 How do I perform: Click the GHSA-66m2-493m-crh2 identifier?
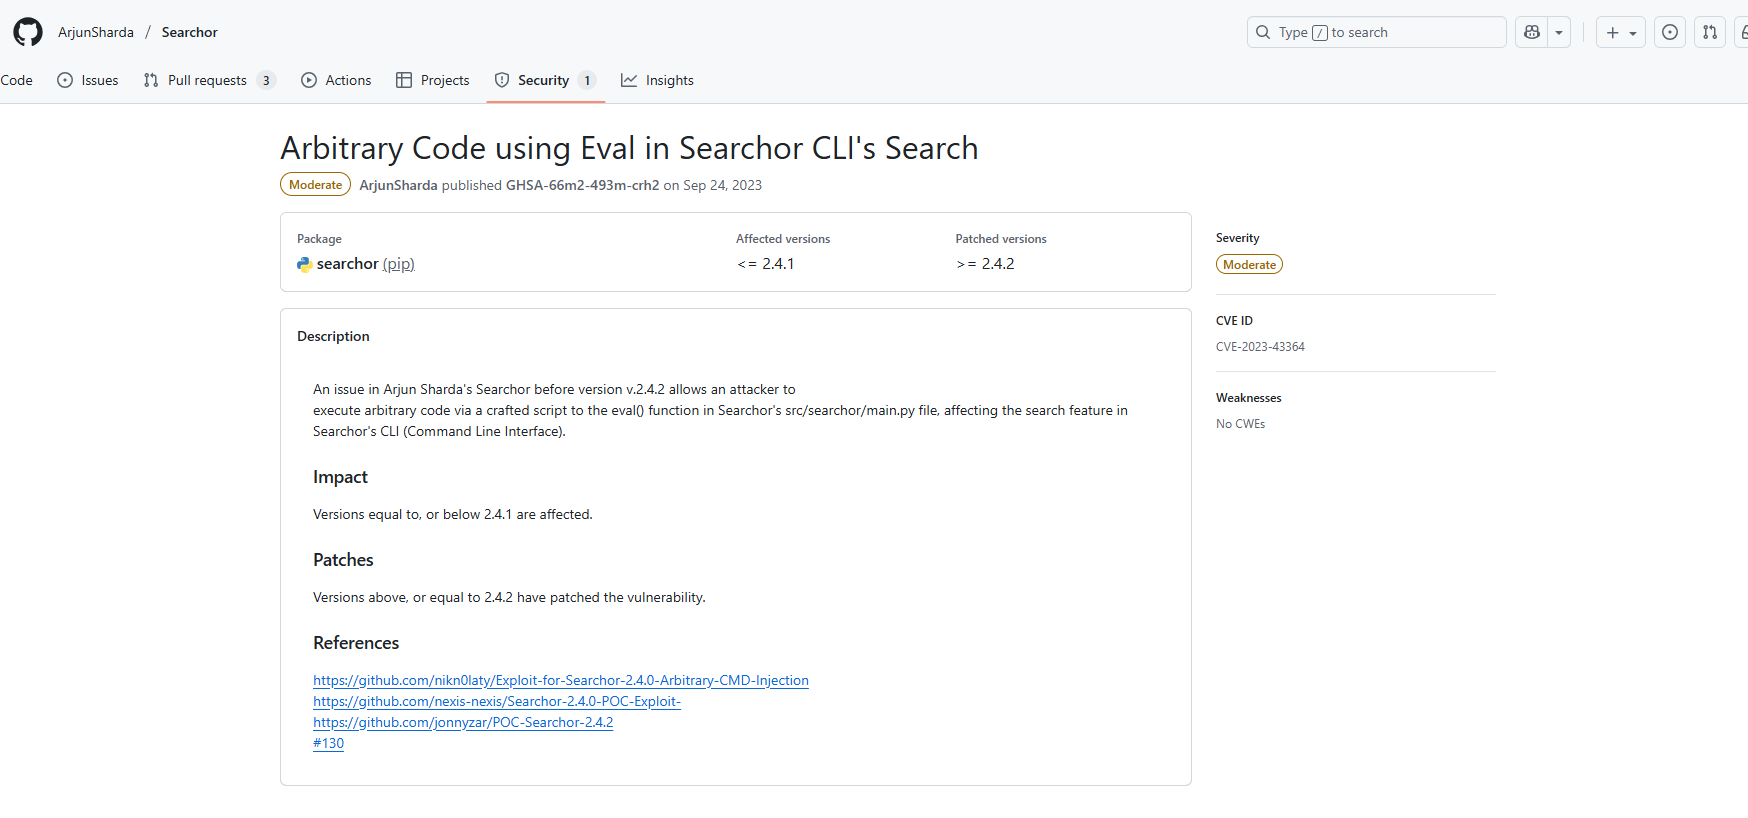click(582, 185)
